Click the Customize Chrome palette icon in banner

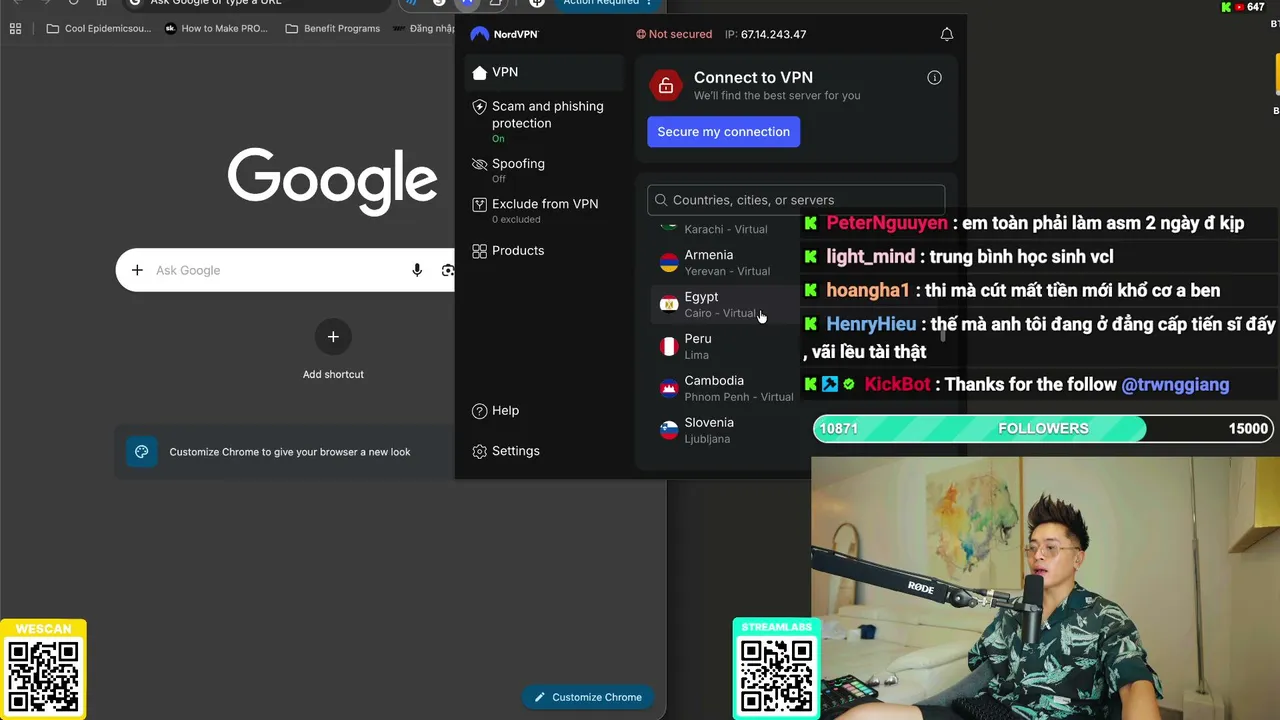click(142, 452)
